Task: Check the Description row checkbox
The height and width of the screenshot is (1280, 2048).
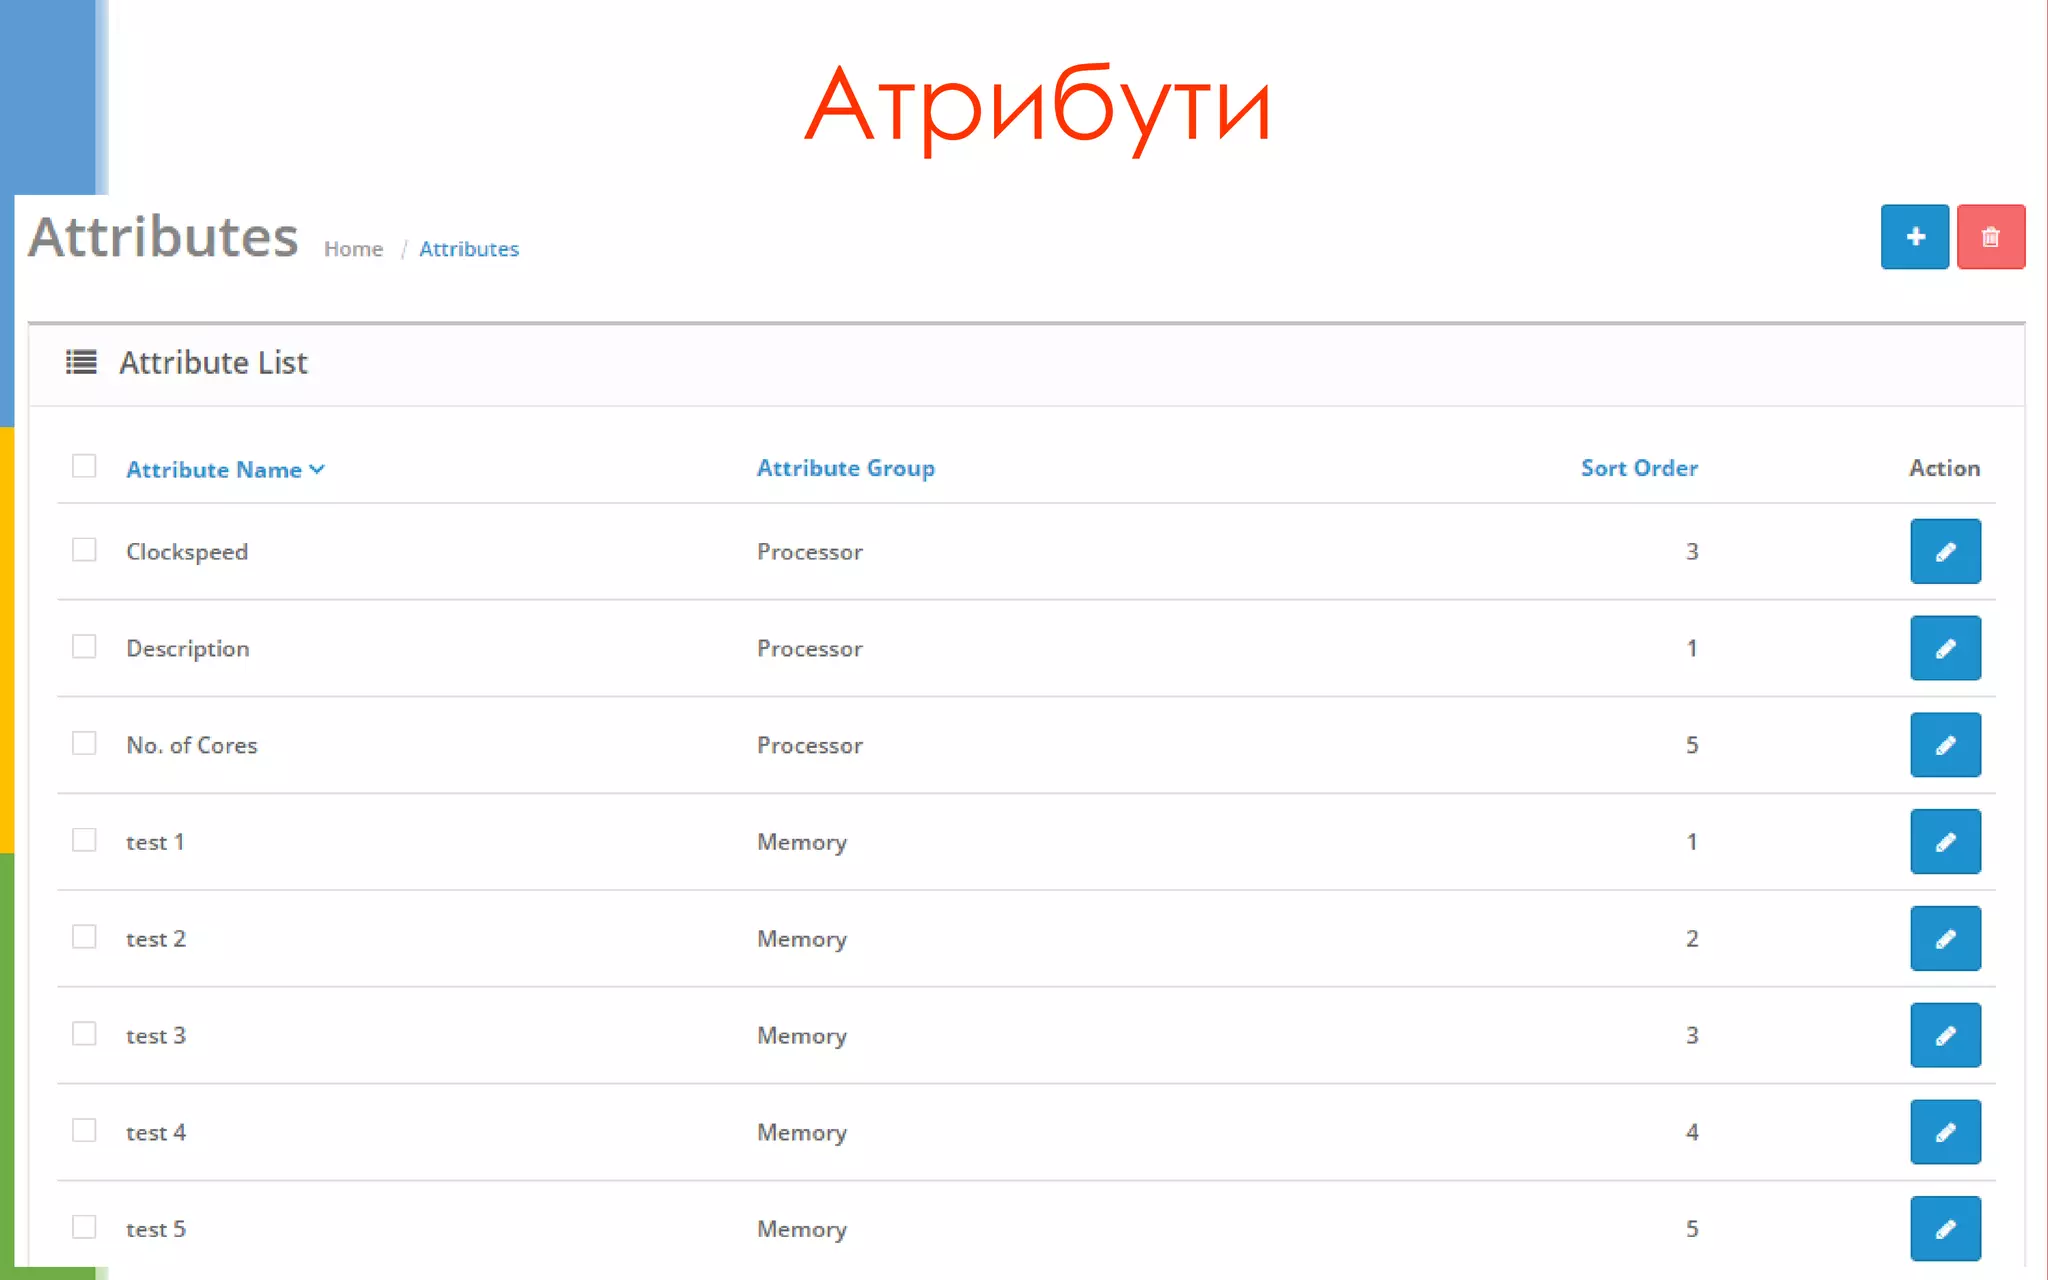Action: [x=84, y=646]
